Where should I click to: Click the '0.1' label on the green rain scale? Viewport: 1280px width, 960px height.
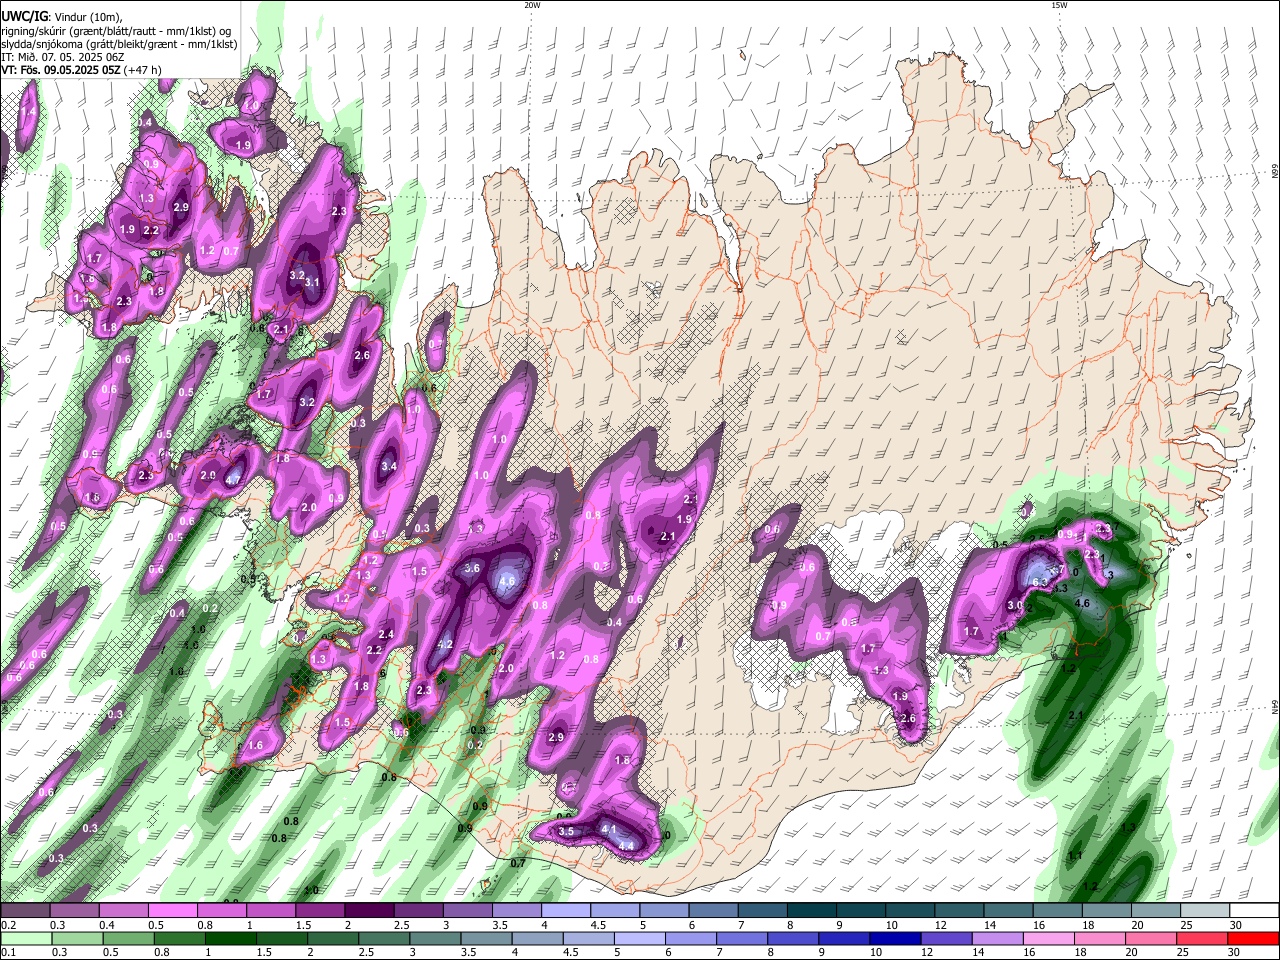click(x=9, y=953)
